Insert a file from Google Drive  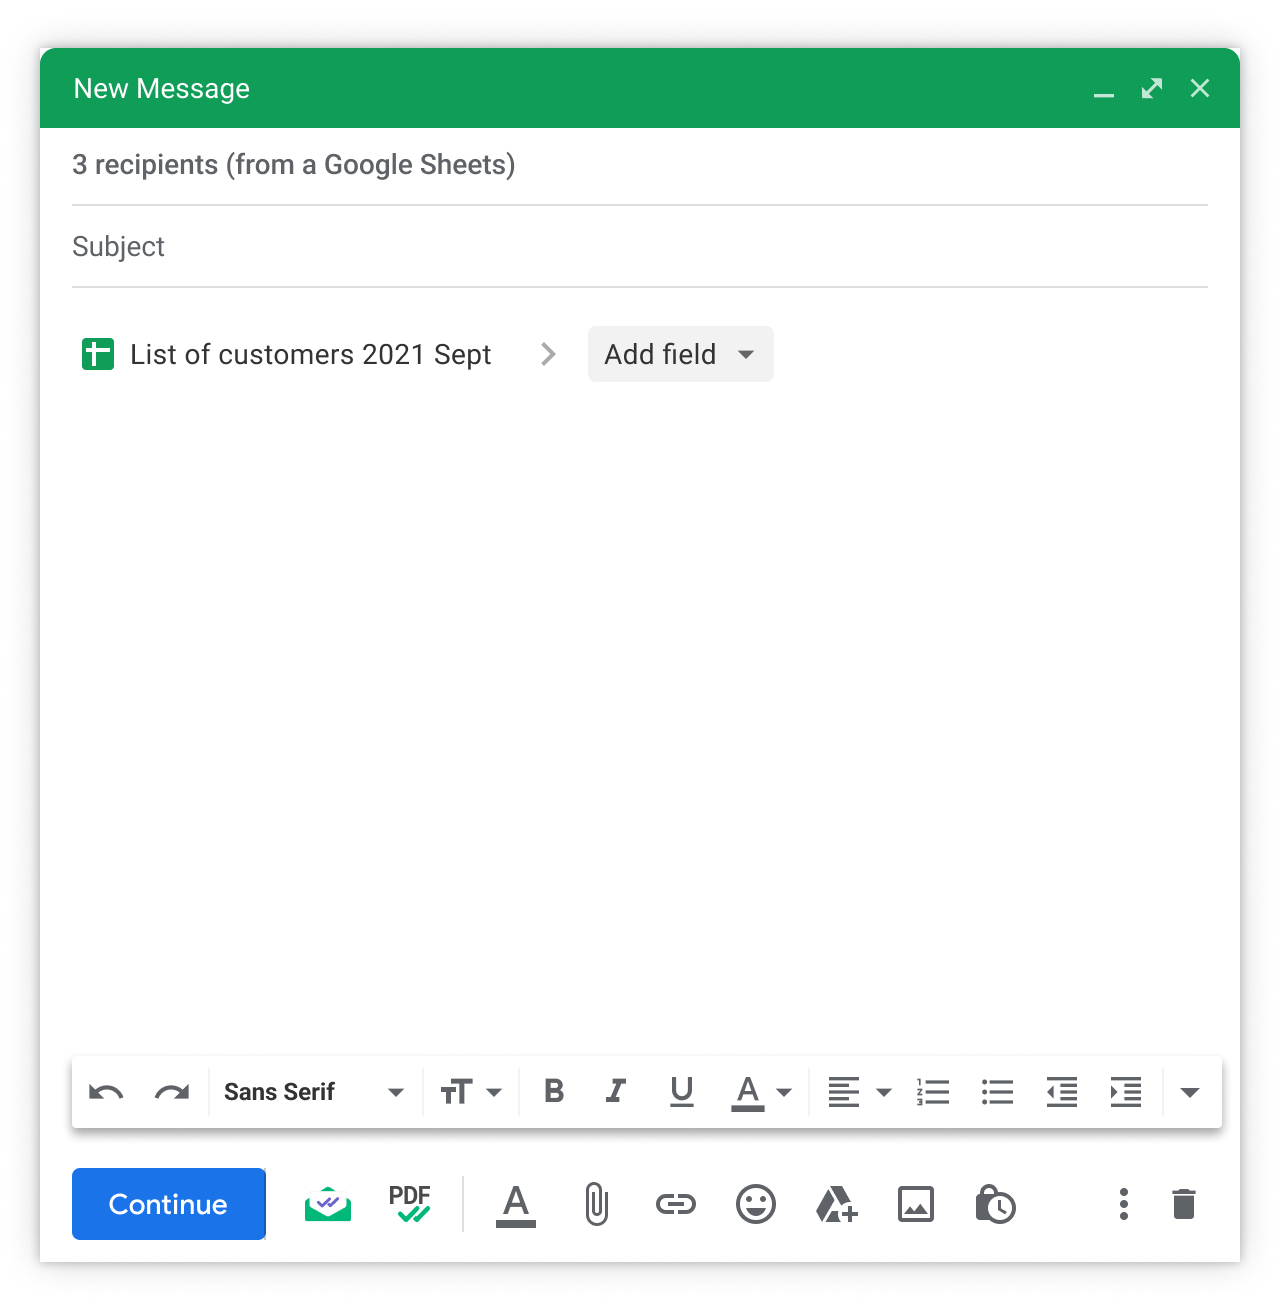pyautogui.click(x=836, y=1204)
